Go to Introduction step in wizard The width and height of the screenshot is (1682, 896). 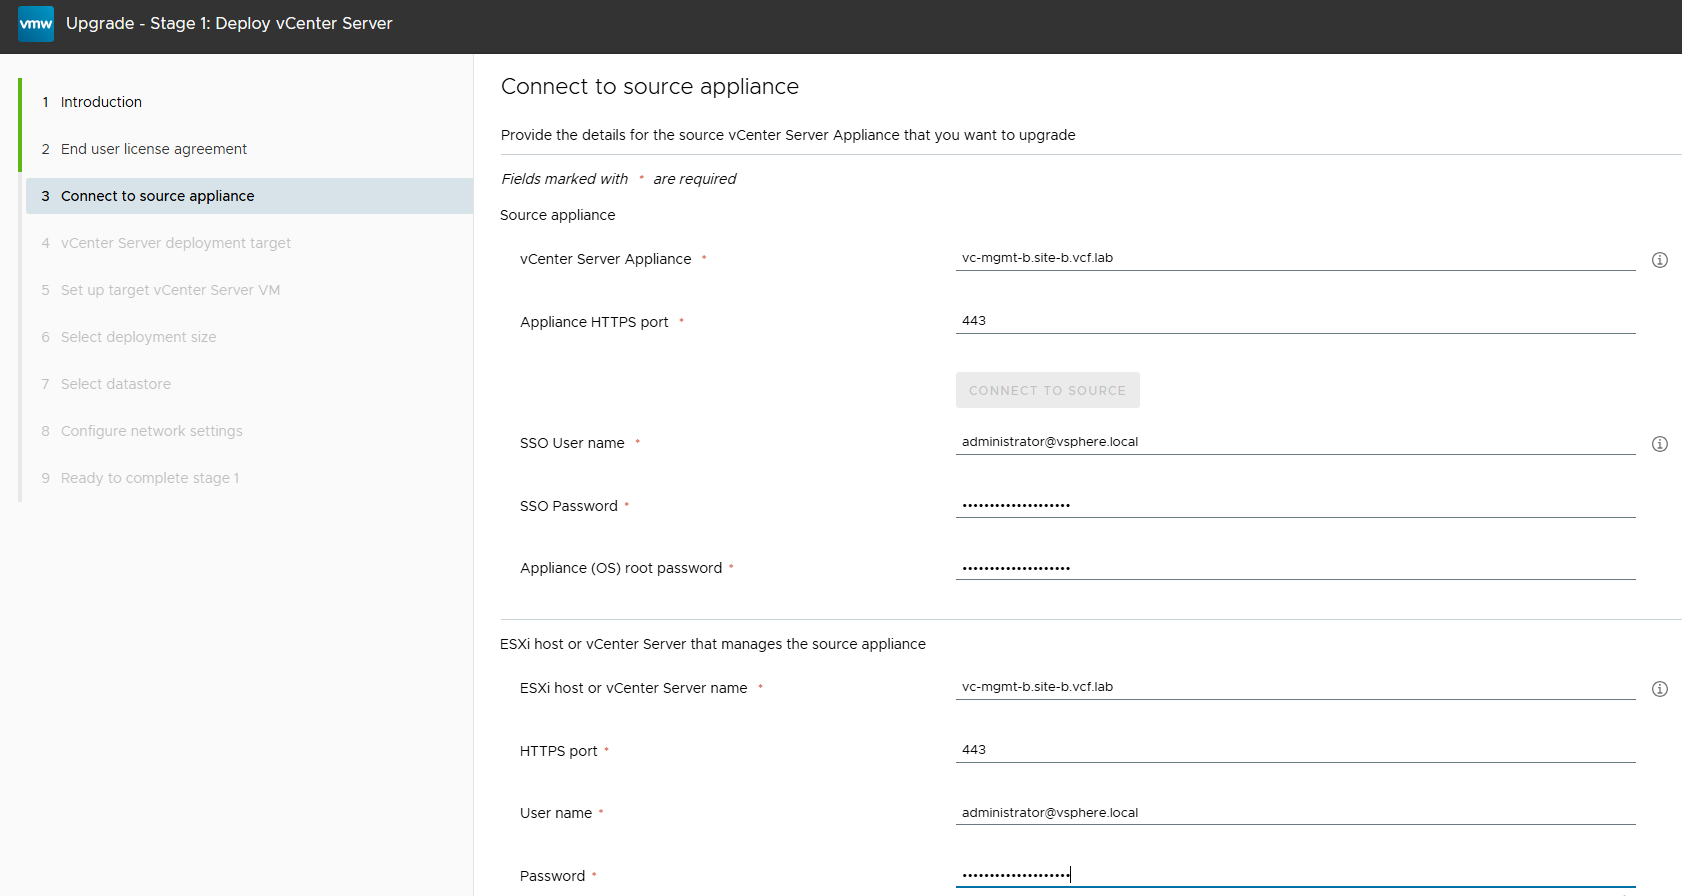click(101, 102)
